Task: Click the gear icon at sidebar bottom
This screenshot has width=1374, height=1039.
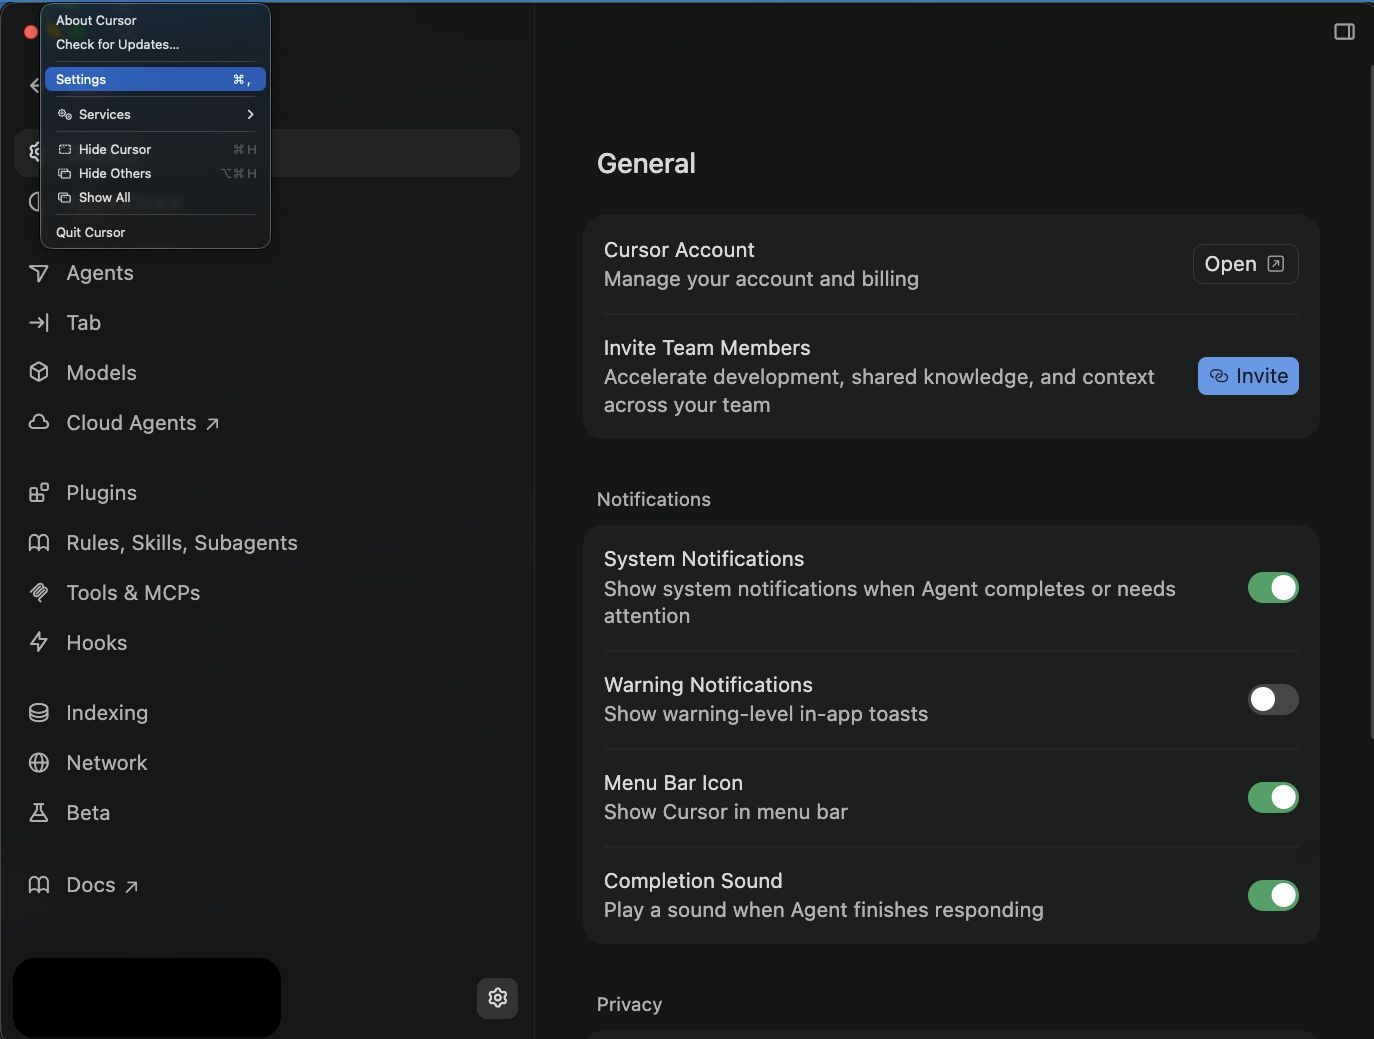Action: [498, 998]
